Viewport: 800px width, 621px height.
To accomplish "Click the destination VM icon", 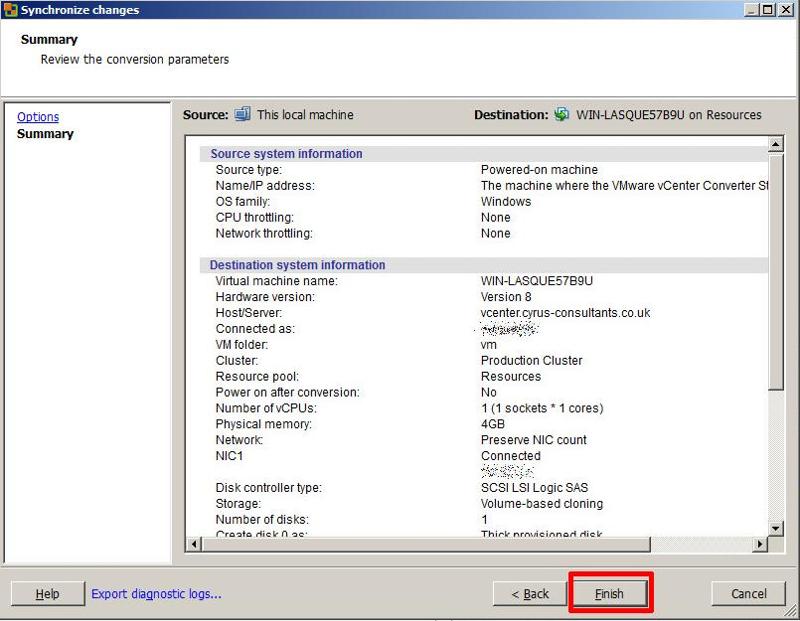I will click(561, 114).
